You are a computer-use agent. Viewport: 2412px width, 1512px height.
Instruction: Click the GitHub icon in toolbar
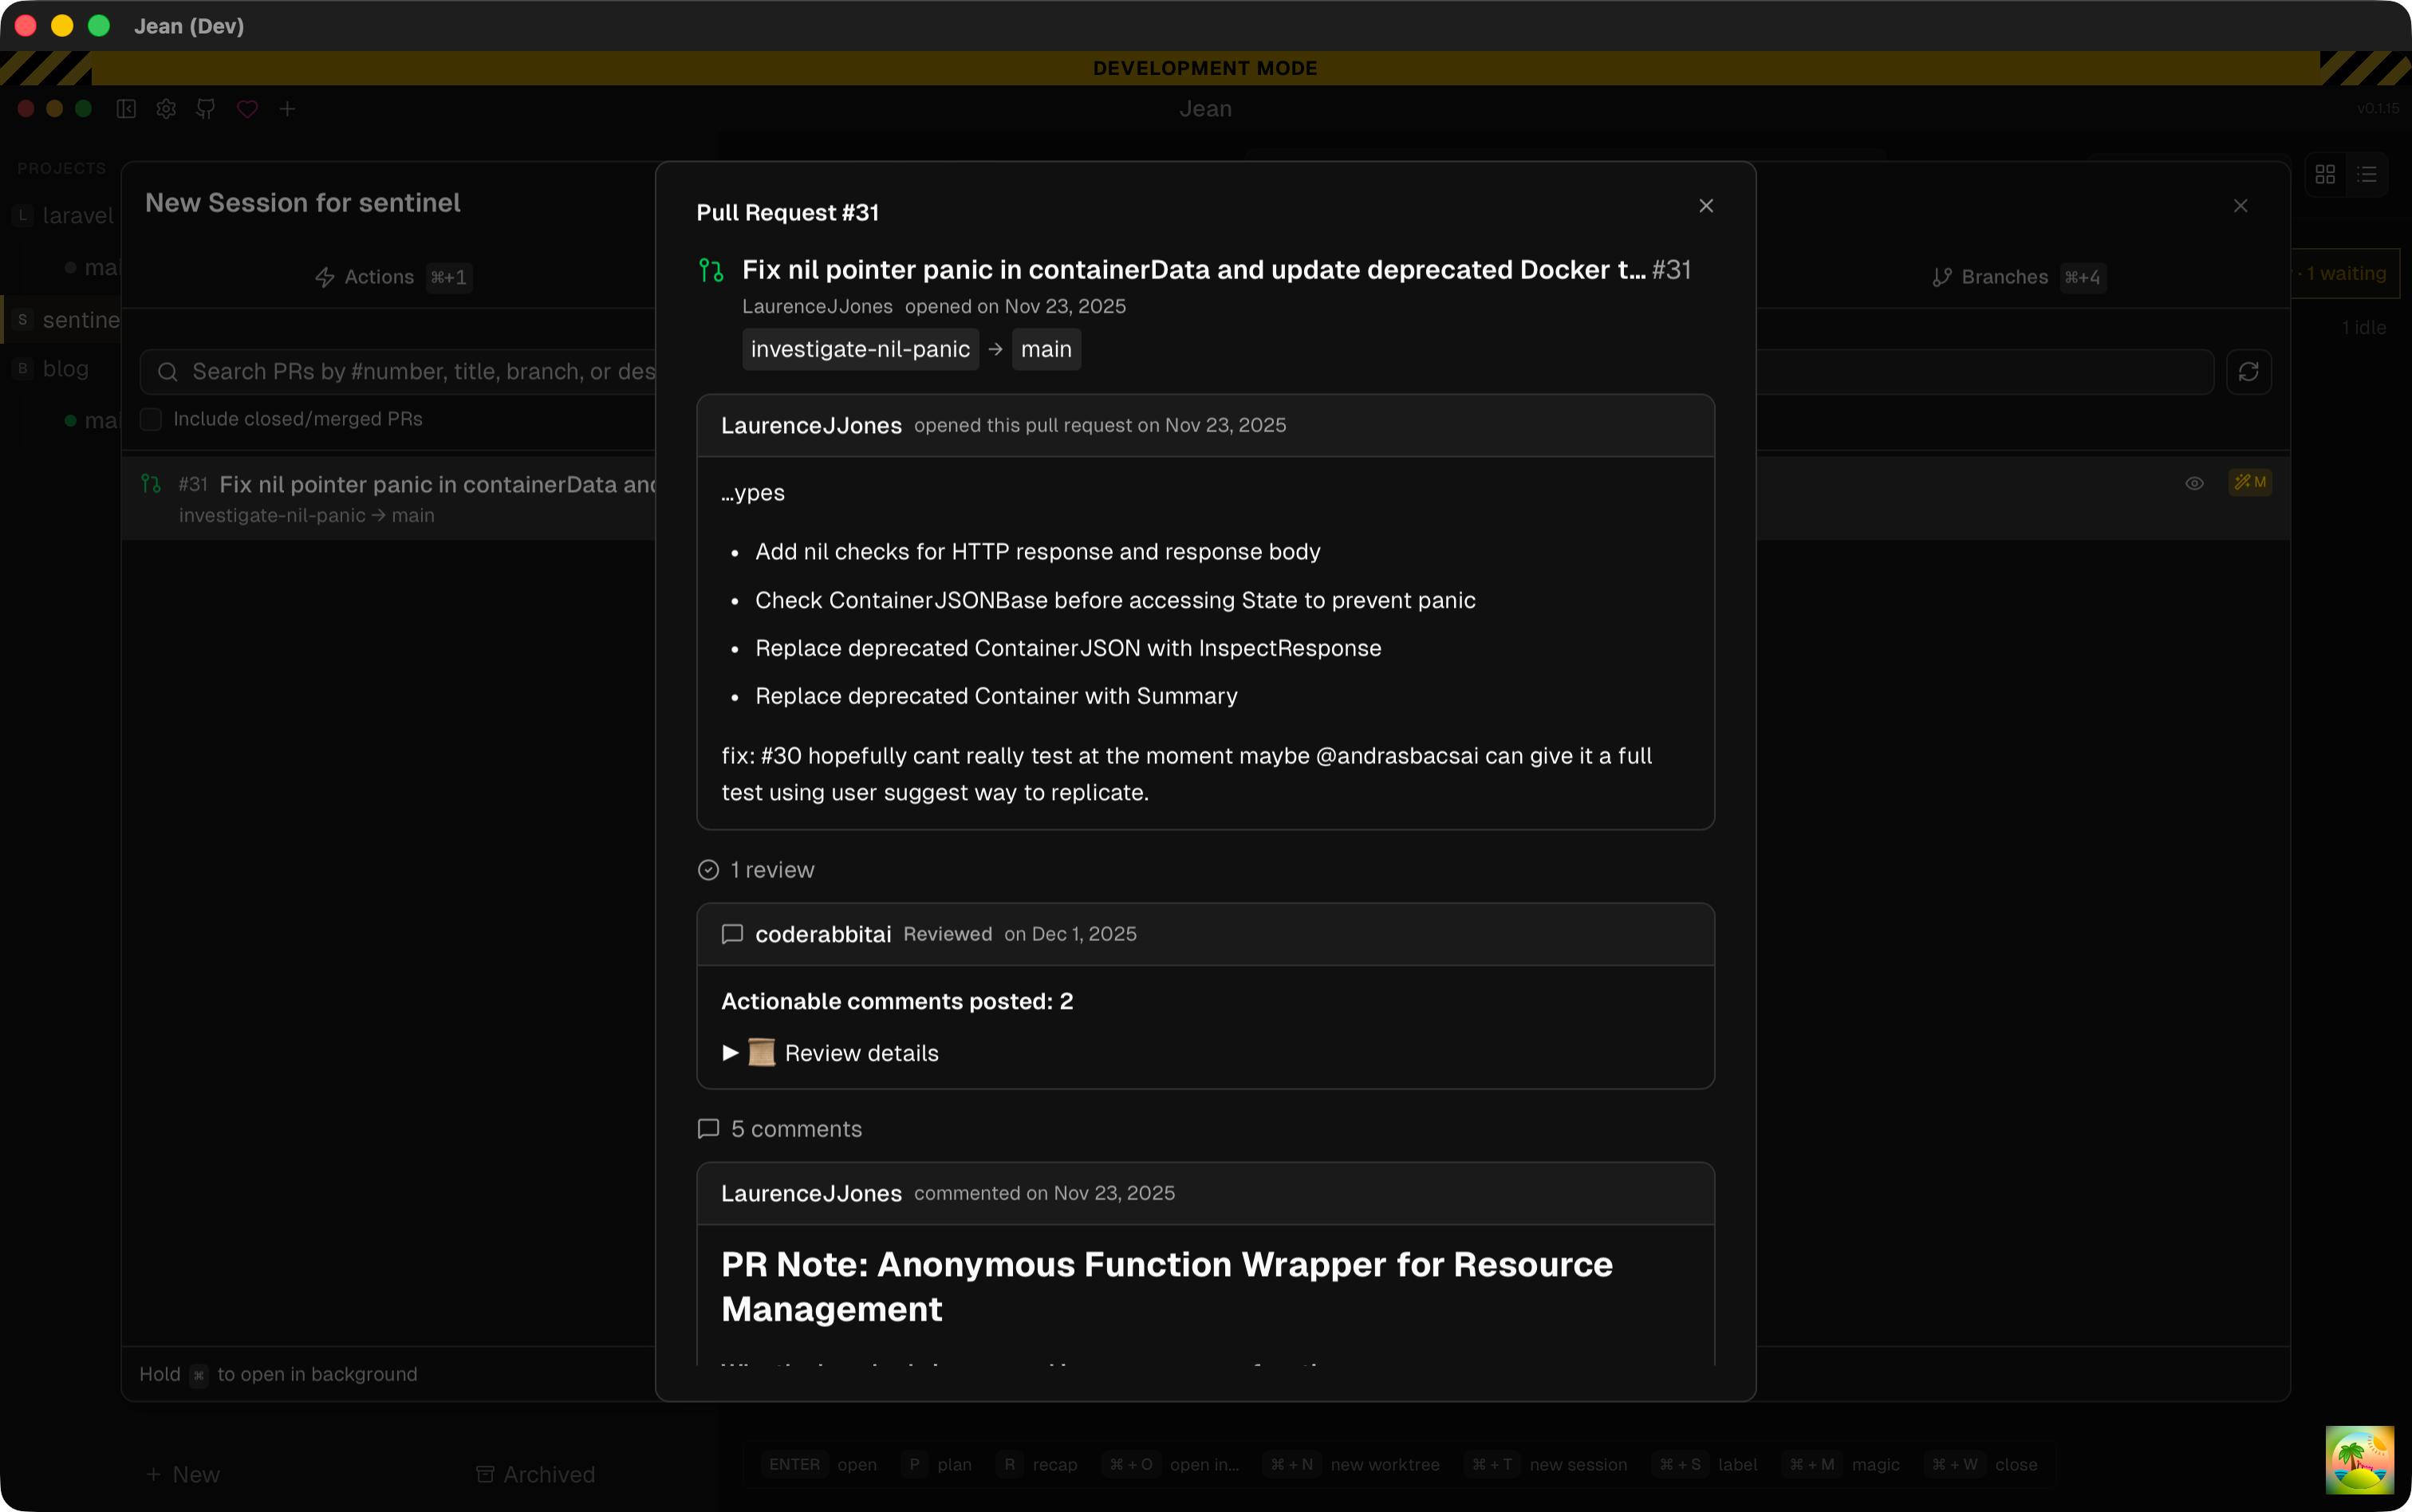206,109
